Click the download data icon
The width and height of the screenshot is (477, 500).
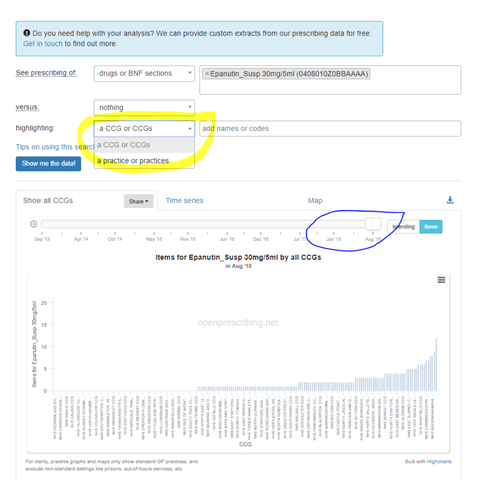[450, 200]
